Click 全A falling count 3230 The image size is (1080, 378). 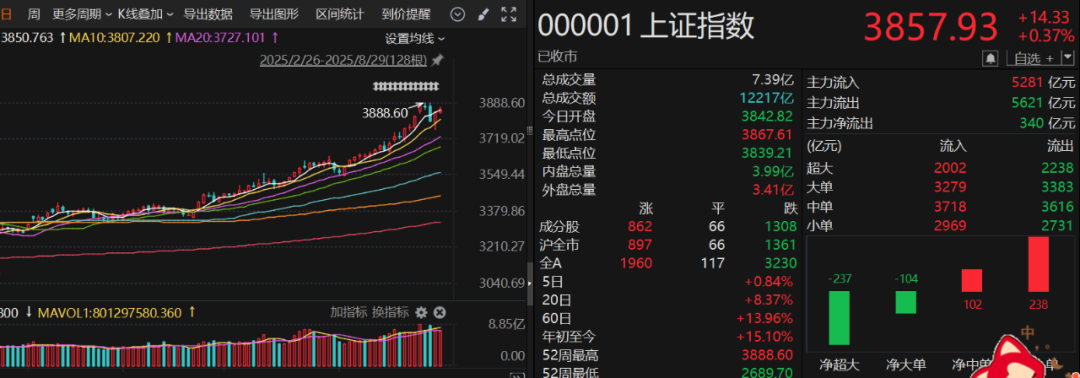coord(781,263)
